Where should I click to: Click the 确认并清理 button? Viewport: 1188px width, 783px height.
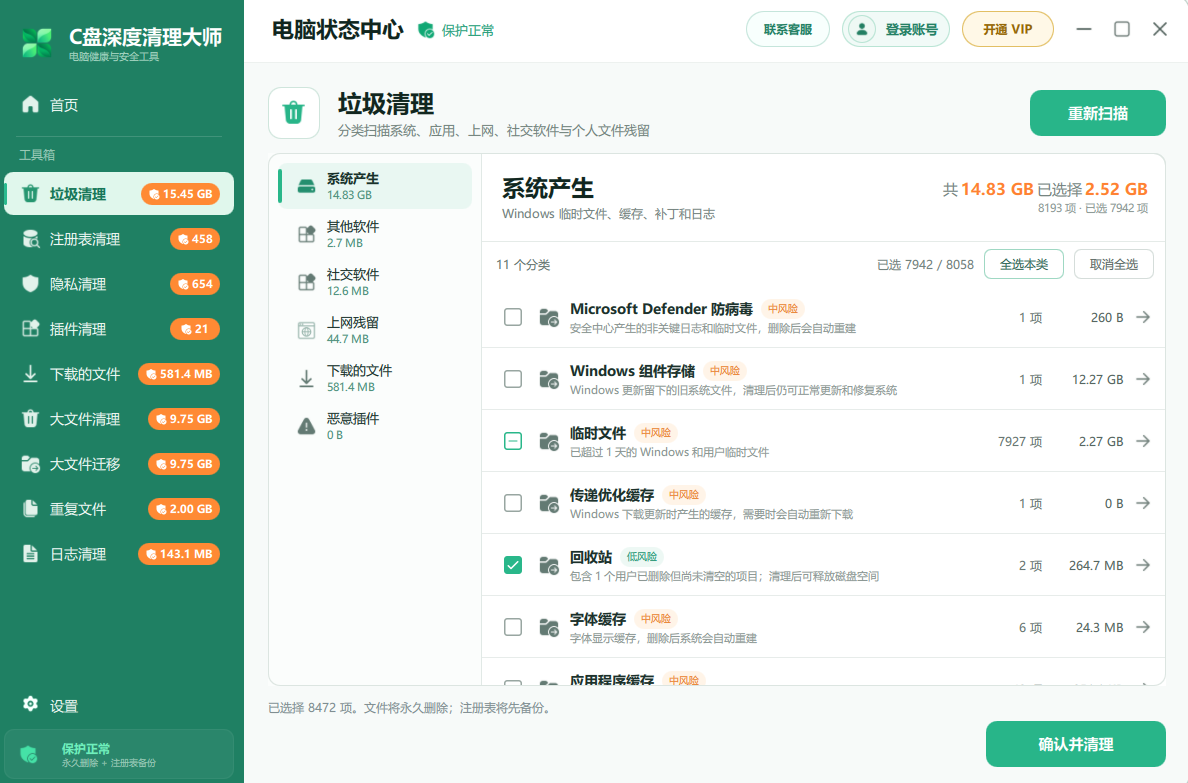1075,744
